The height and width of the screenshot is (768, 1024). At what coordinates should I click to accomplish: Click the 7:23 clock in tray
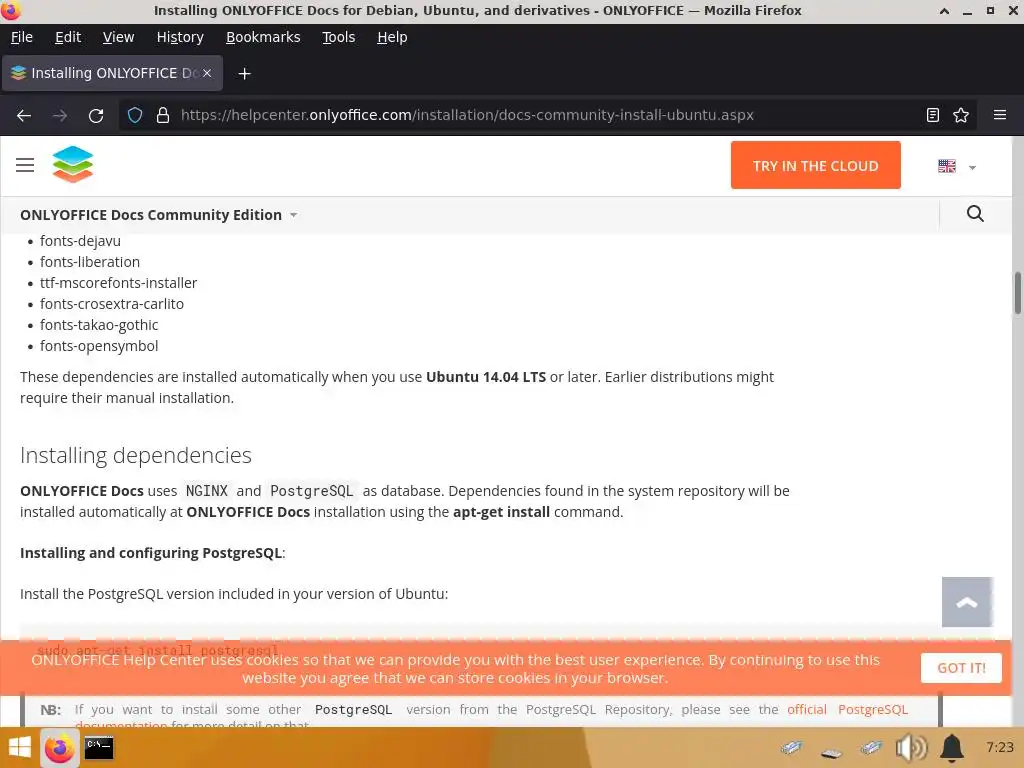coord(1000,747)
